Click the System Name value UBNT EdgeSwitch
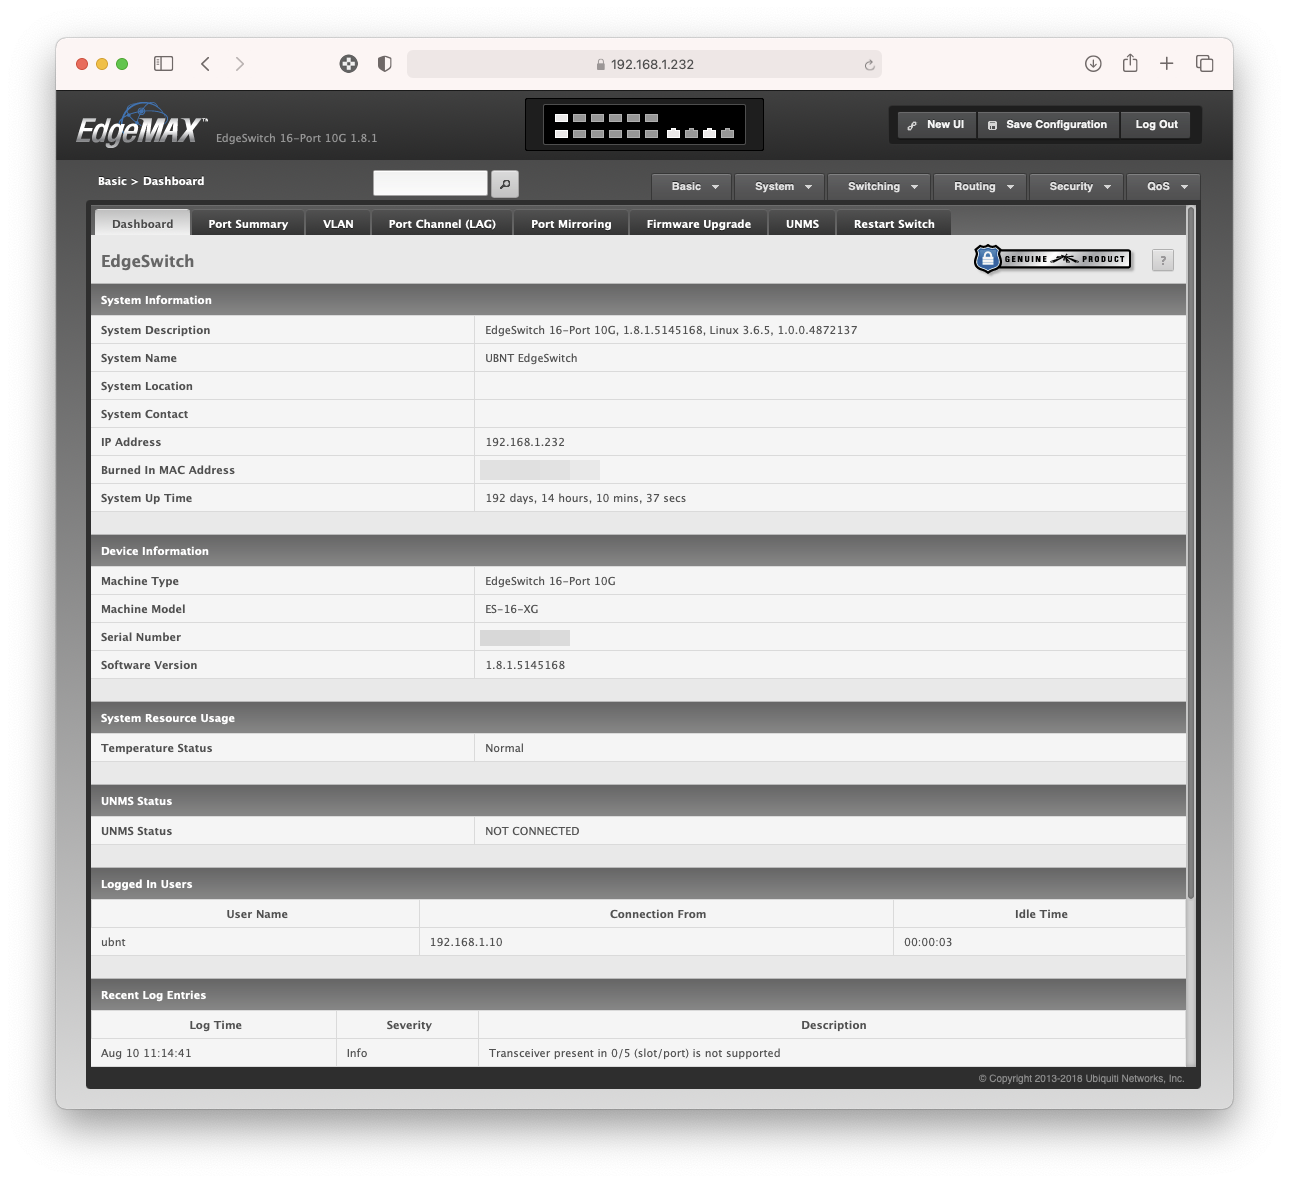Viewport: 1289px width, 1183px height. click(531, 358)
